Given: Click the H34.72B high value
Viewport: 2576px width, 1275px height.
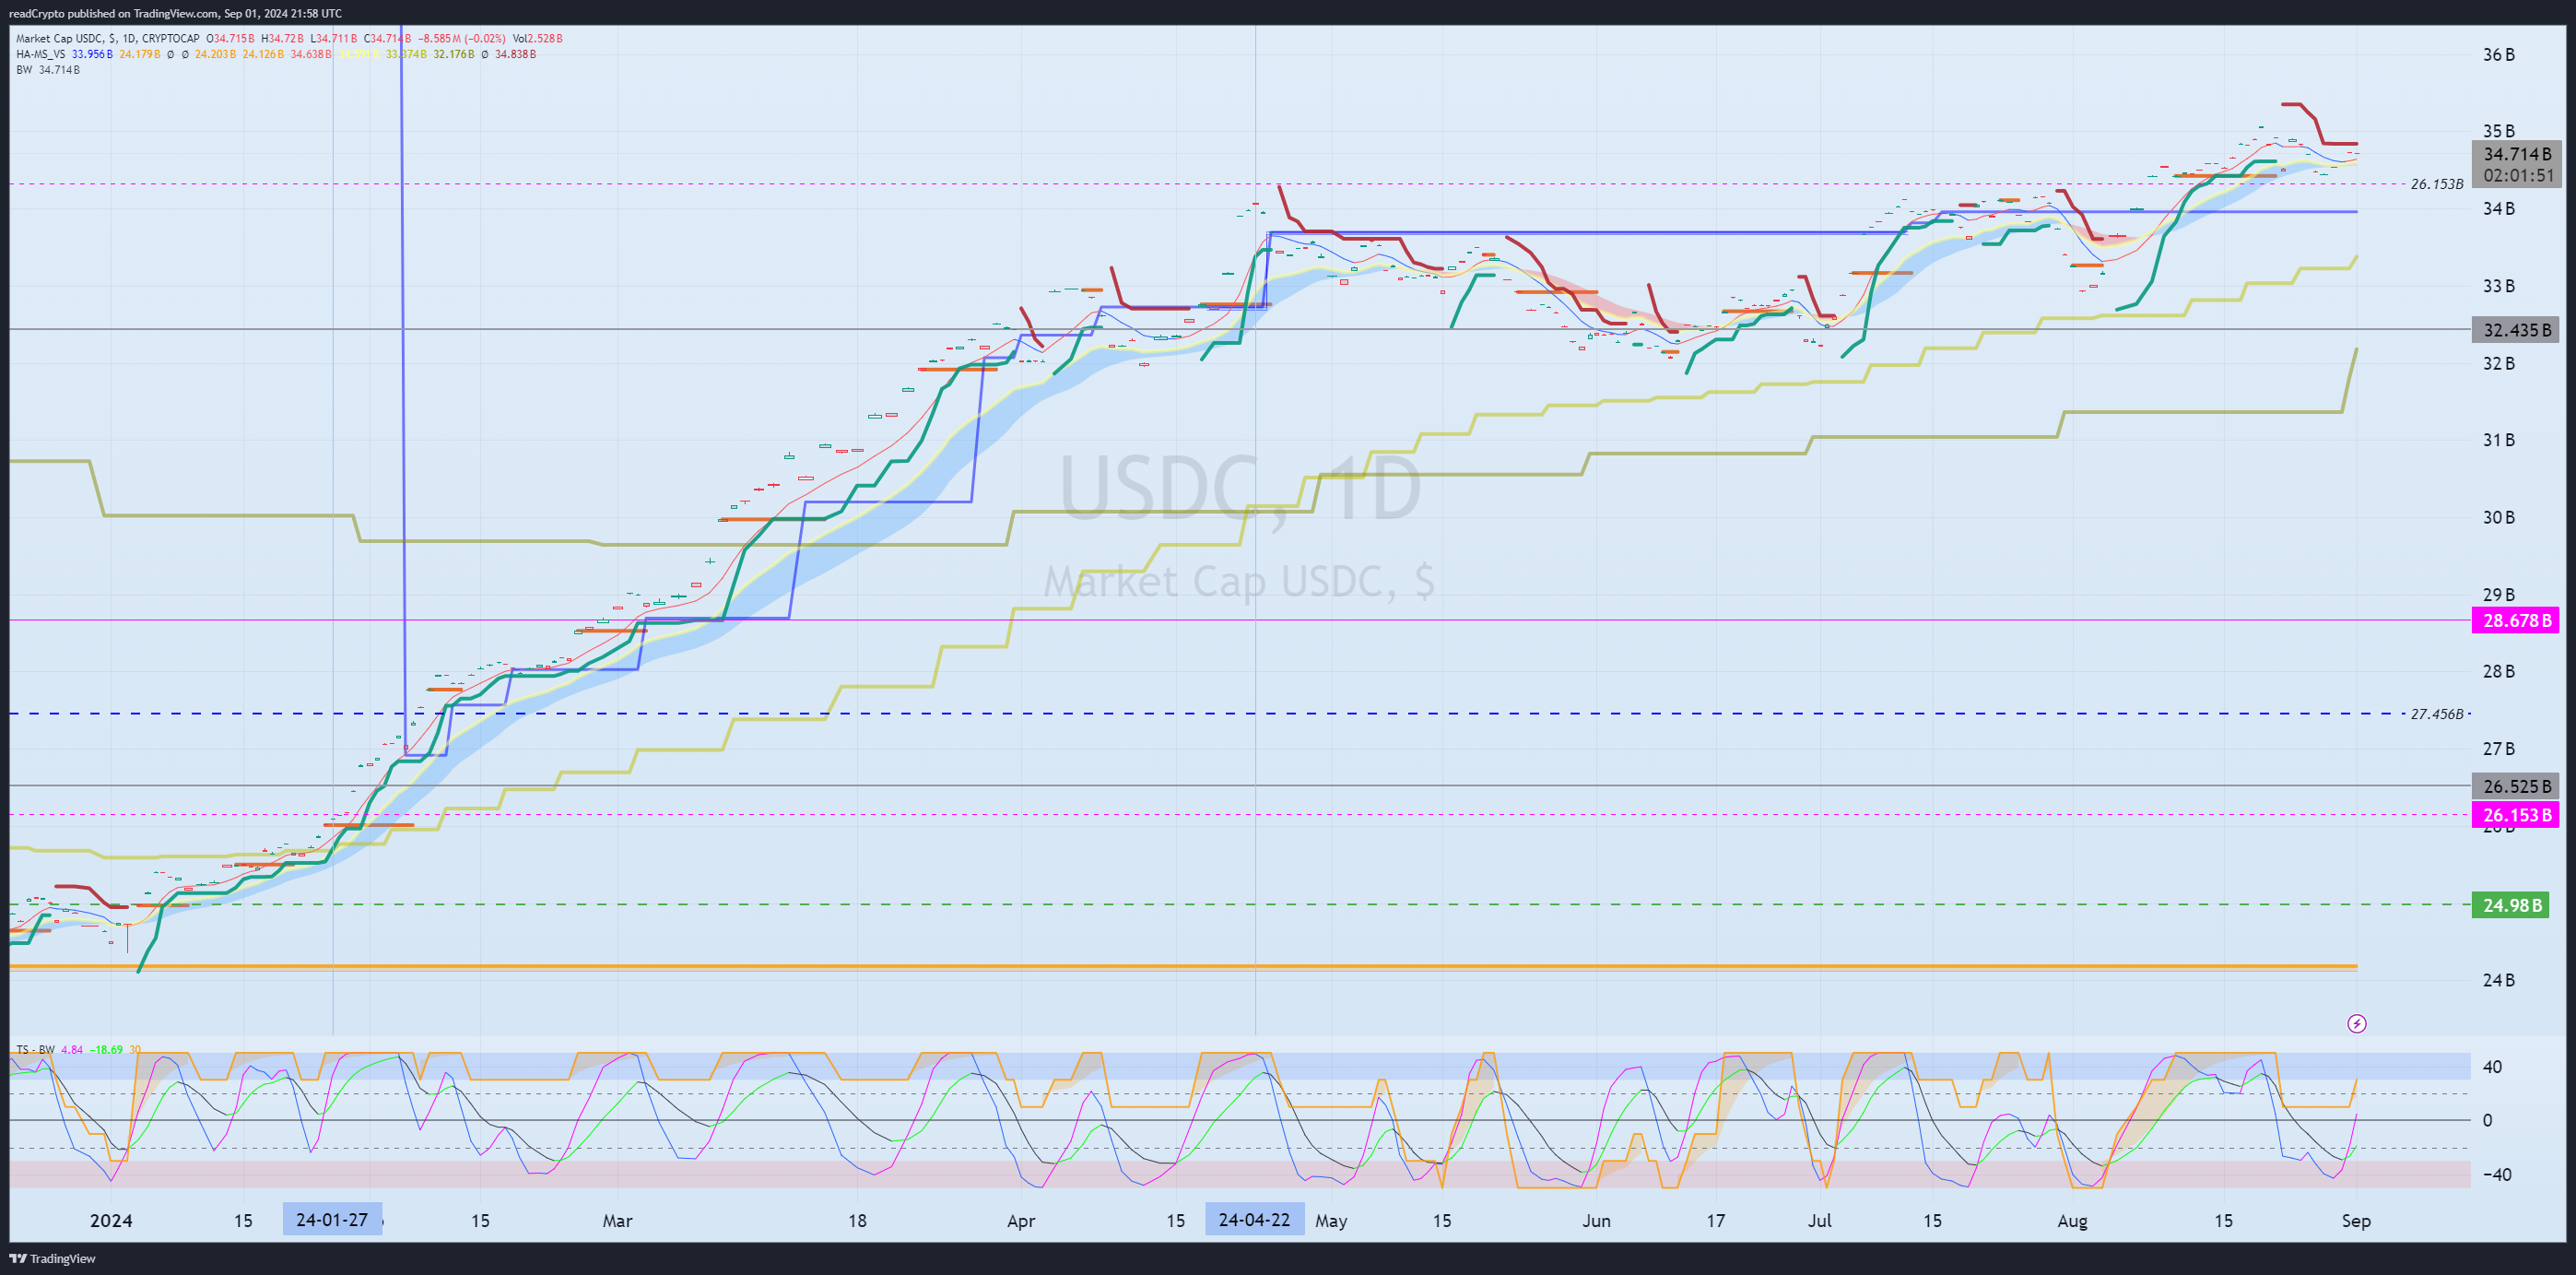Looking at the screenshot, I should click(x=282, y=39).
